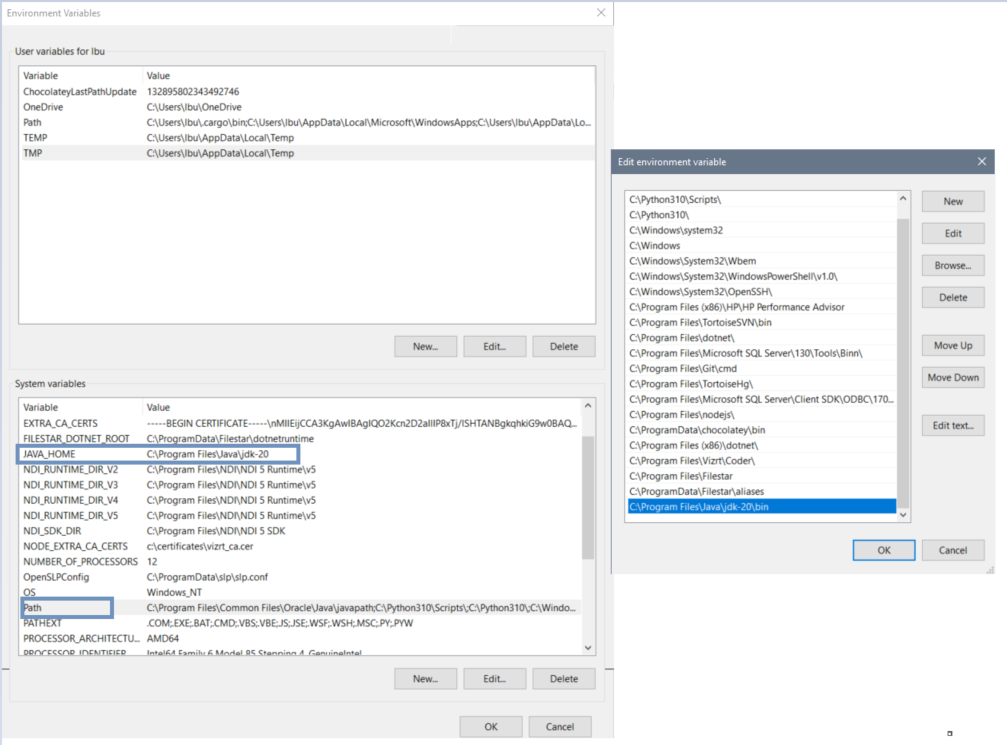Click the Edit text... button
Viewport: 1007px width, 745px height.
click(x=953, y=425)
